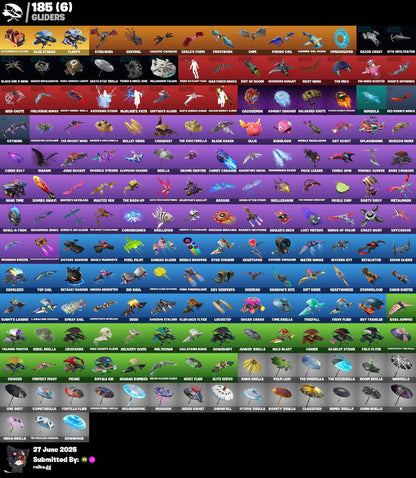This screenshot has height=478, width=416.
Task: Pick the Downpour umbrella glider
Action: (x=74, y=427)
